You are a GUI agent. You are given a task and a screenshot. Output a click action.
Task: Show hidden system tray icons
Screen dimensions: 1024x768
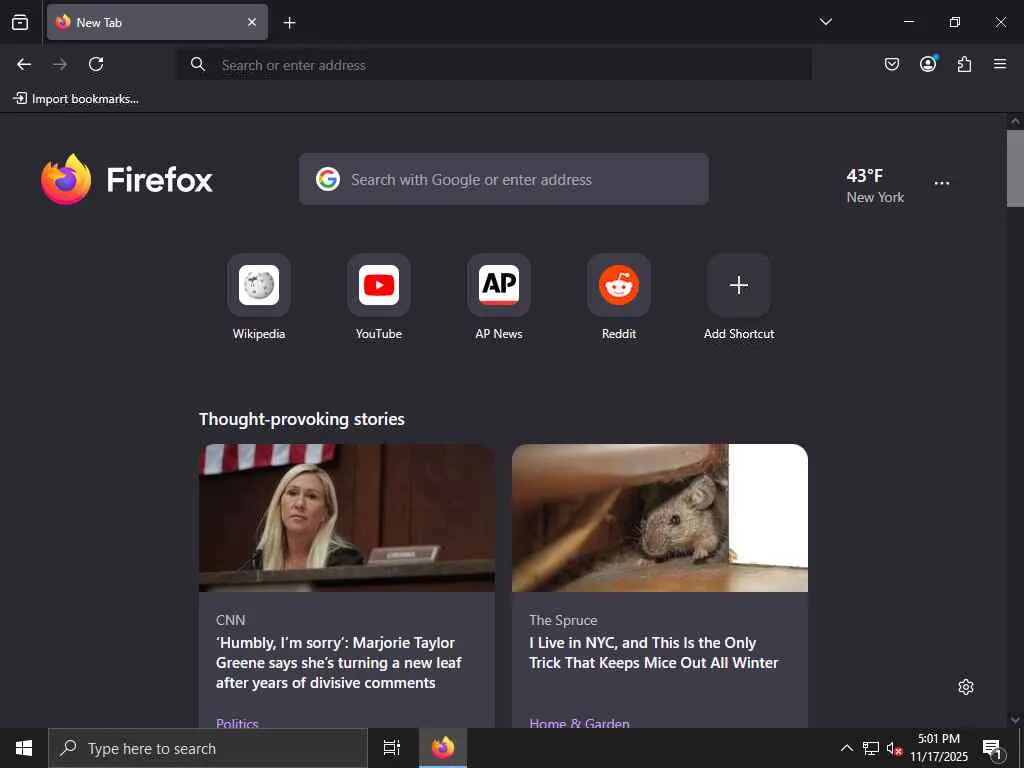pyautogui.click(x=846, y=748)
